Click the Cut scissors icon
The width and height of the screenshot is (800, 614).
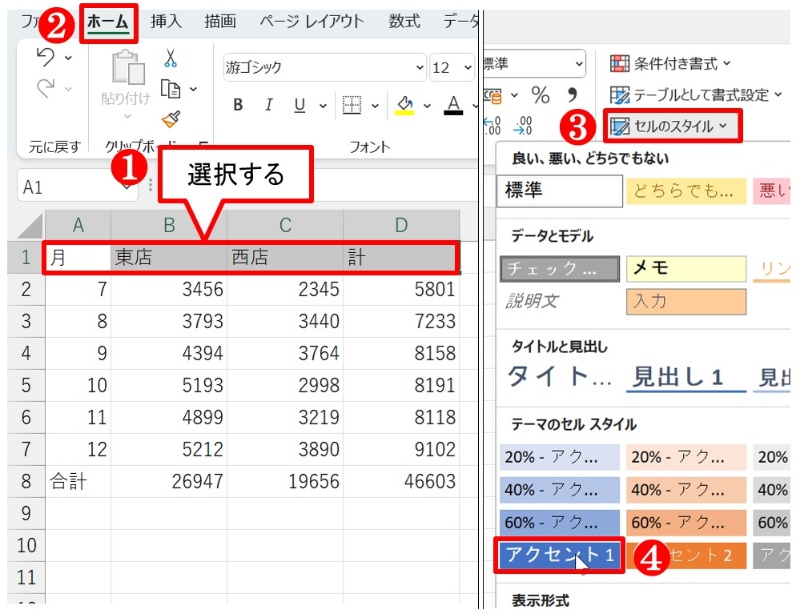pos(170,58)
